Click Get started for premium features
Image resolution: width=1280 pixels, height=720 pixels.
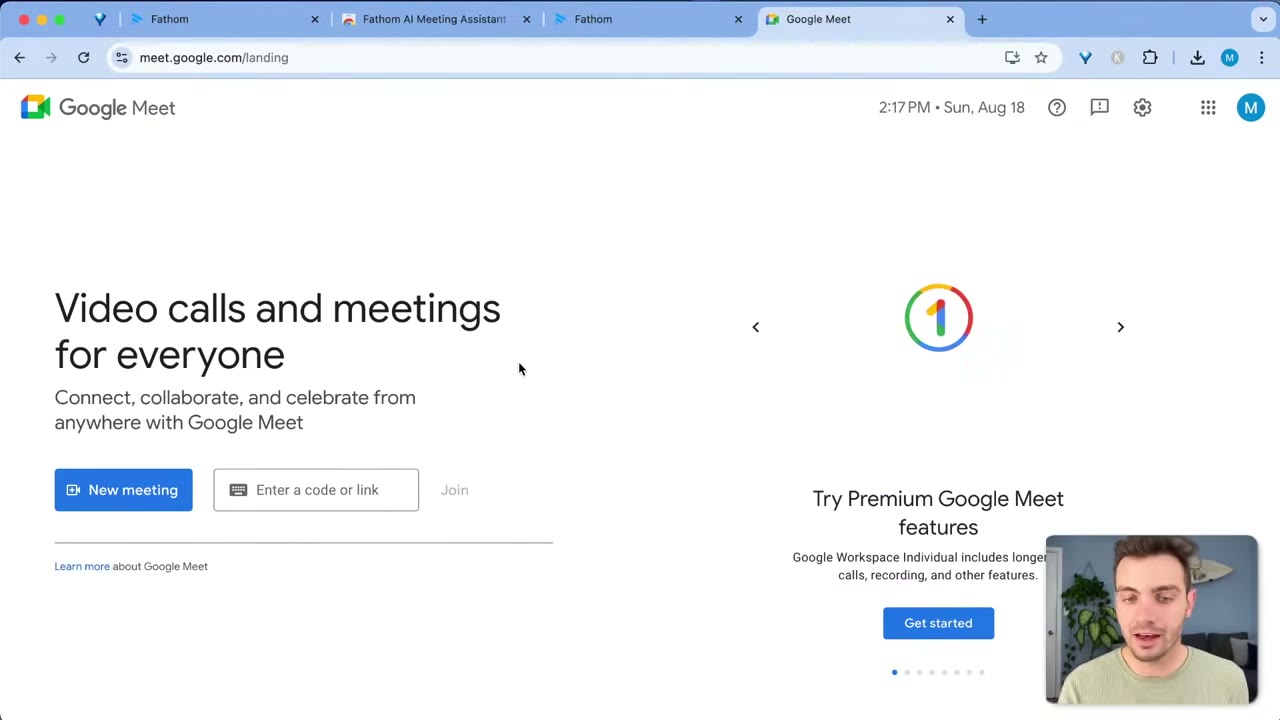pyautogui.click(x=938, y=623)
